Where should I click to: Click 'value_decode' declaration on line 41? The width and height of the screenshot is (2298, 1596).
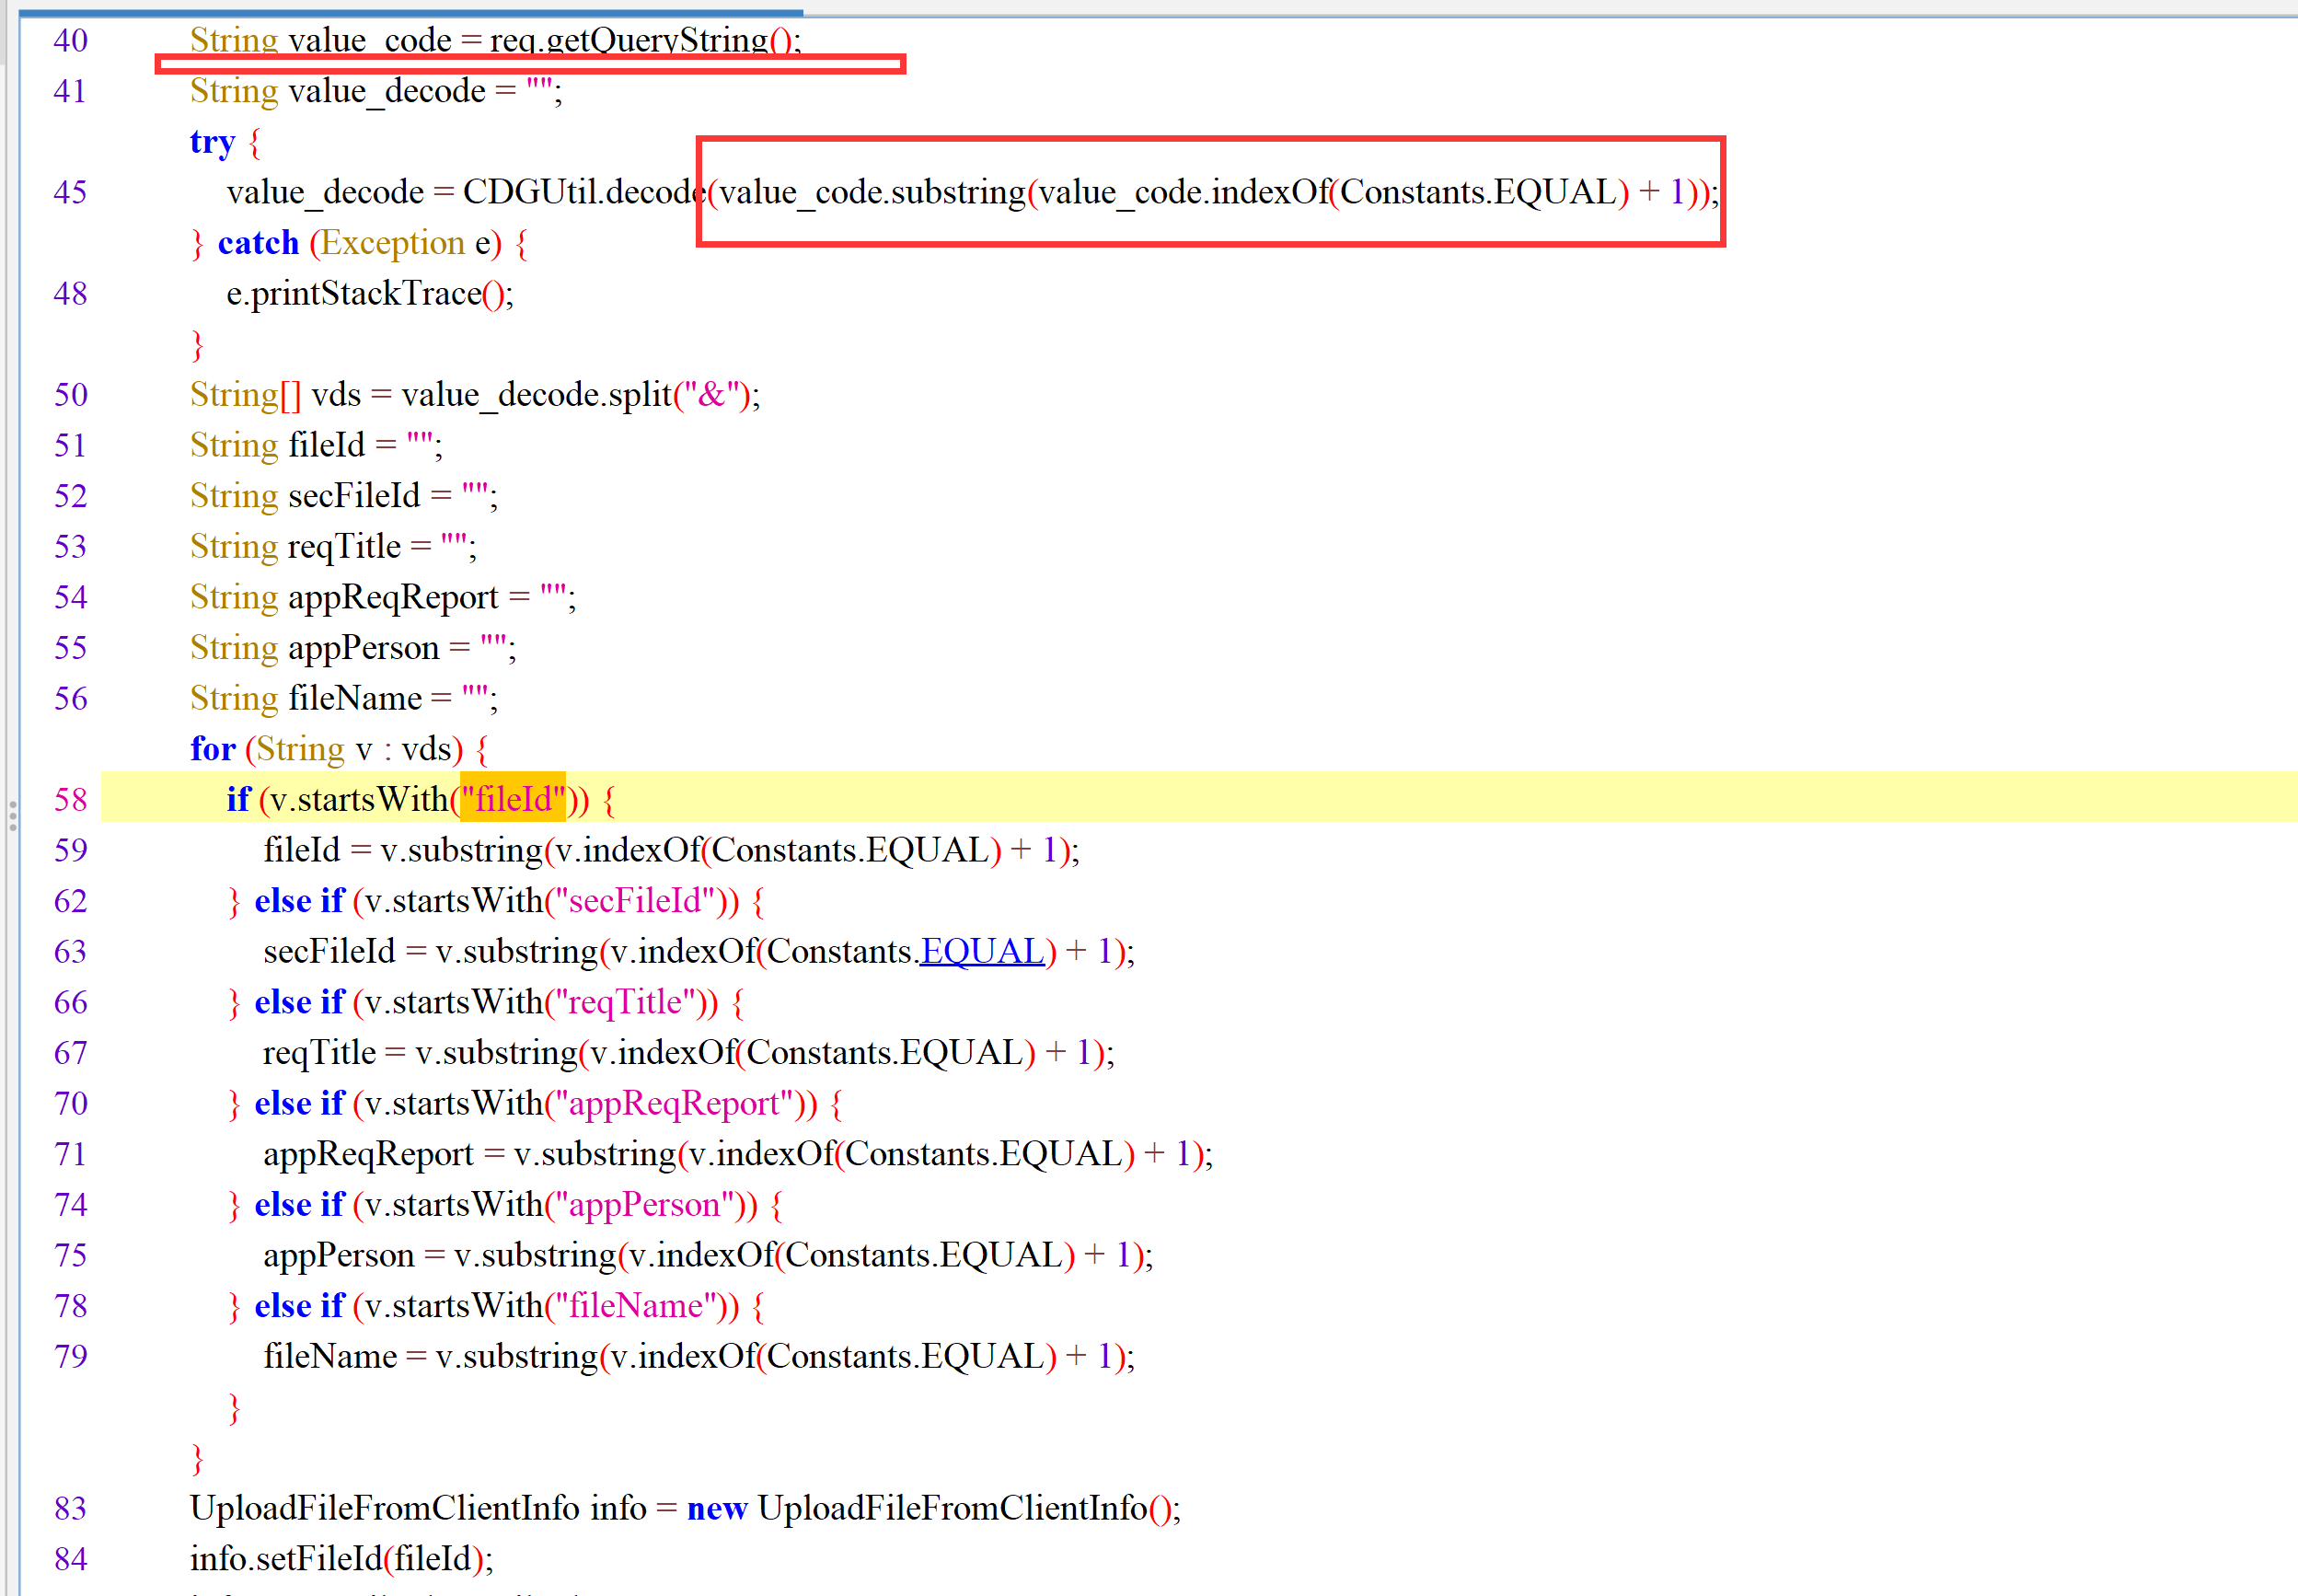[387, 91]
